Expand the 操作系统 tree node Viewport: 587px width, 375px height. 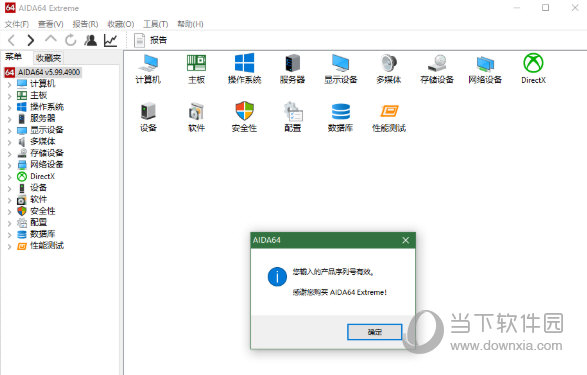click(x=9, y=107)
